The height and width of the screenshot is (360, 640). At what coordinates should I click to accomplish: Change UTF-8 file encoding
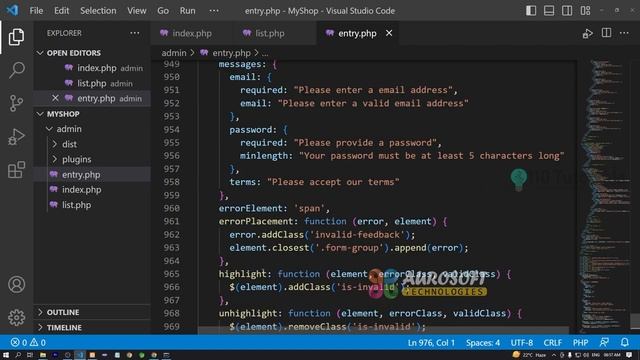coord(521,342)
